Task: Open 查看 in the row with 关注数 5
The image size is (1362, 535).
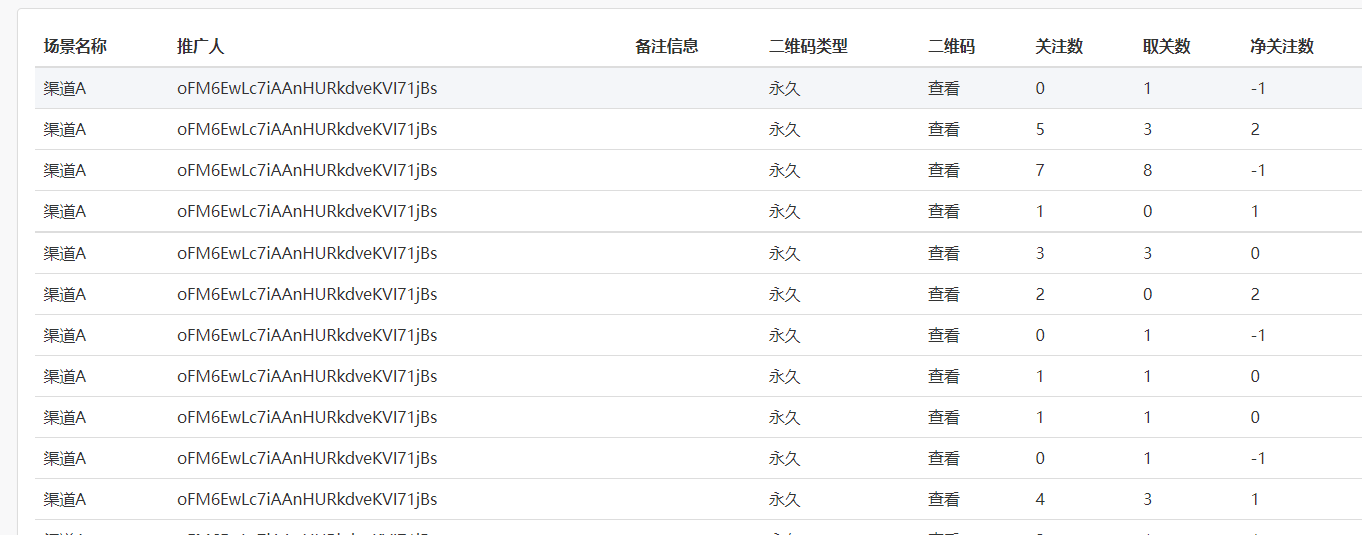Action: coord(944,129)
